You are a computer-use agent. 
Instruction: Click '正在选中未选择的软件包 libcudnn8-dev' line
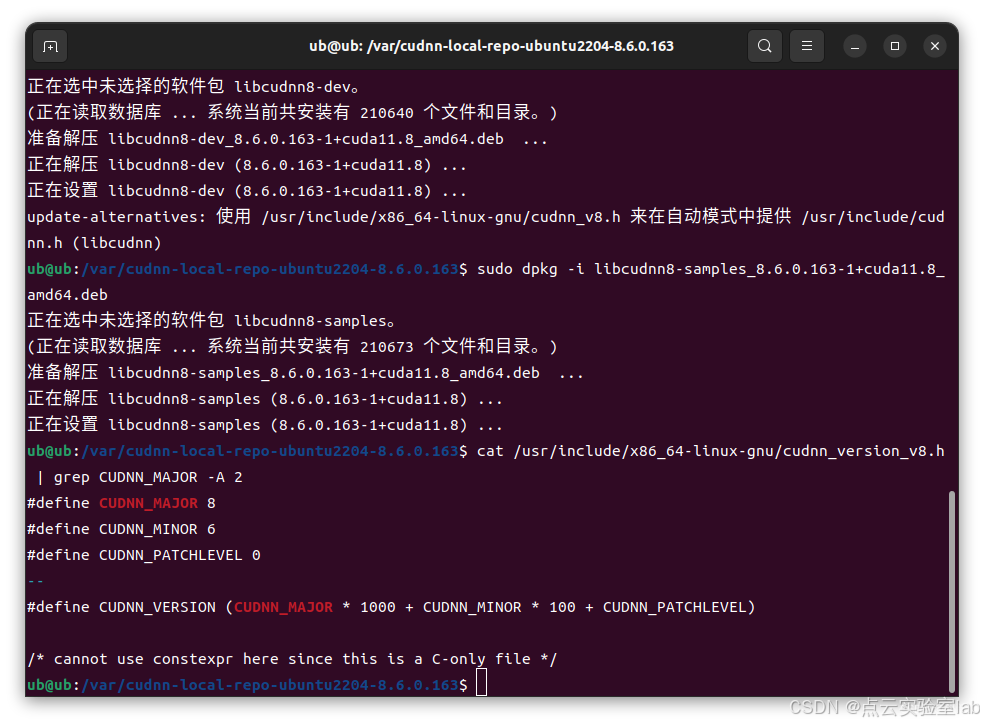pos(193,87)
